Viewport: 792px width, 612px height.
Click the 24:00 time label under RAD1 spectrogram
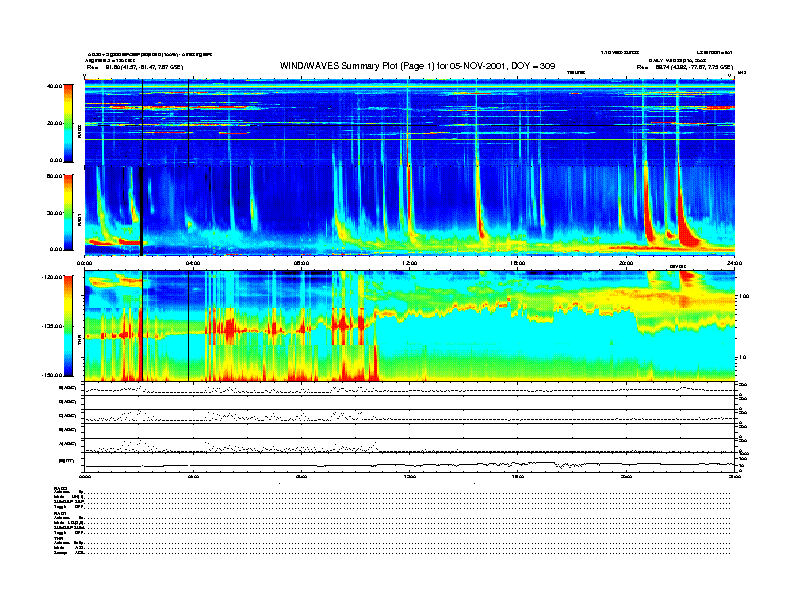click(734, 263)
